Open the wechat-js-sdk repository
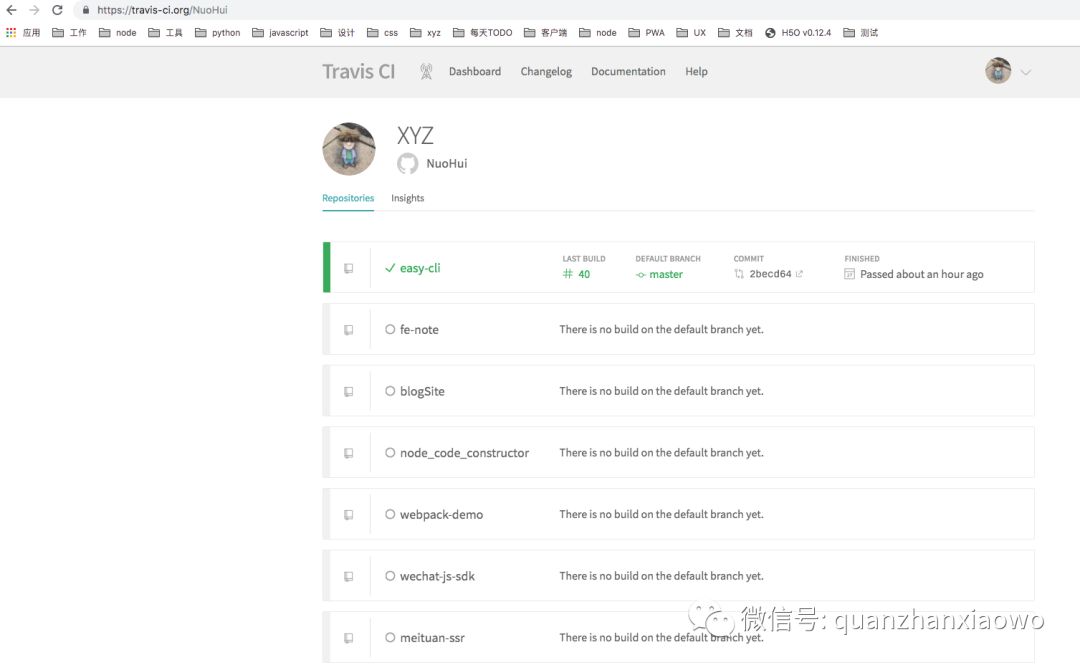The width and height of the screenshot is (1080, 670). [437, 576]
